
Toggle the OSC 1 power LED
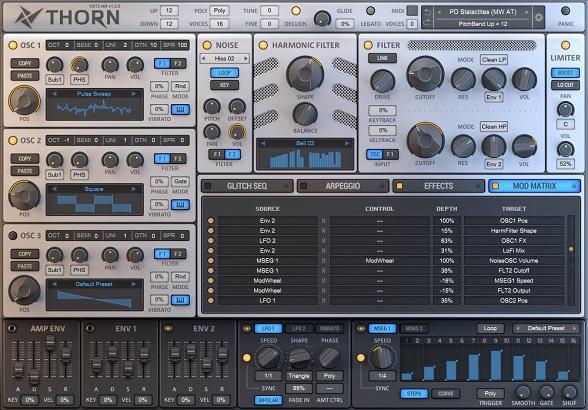click(x=13, y=45)
